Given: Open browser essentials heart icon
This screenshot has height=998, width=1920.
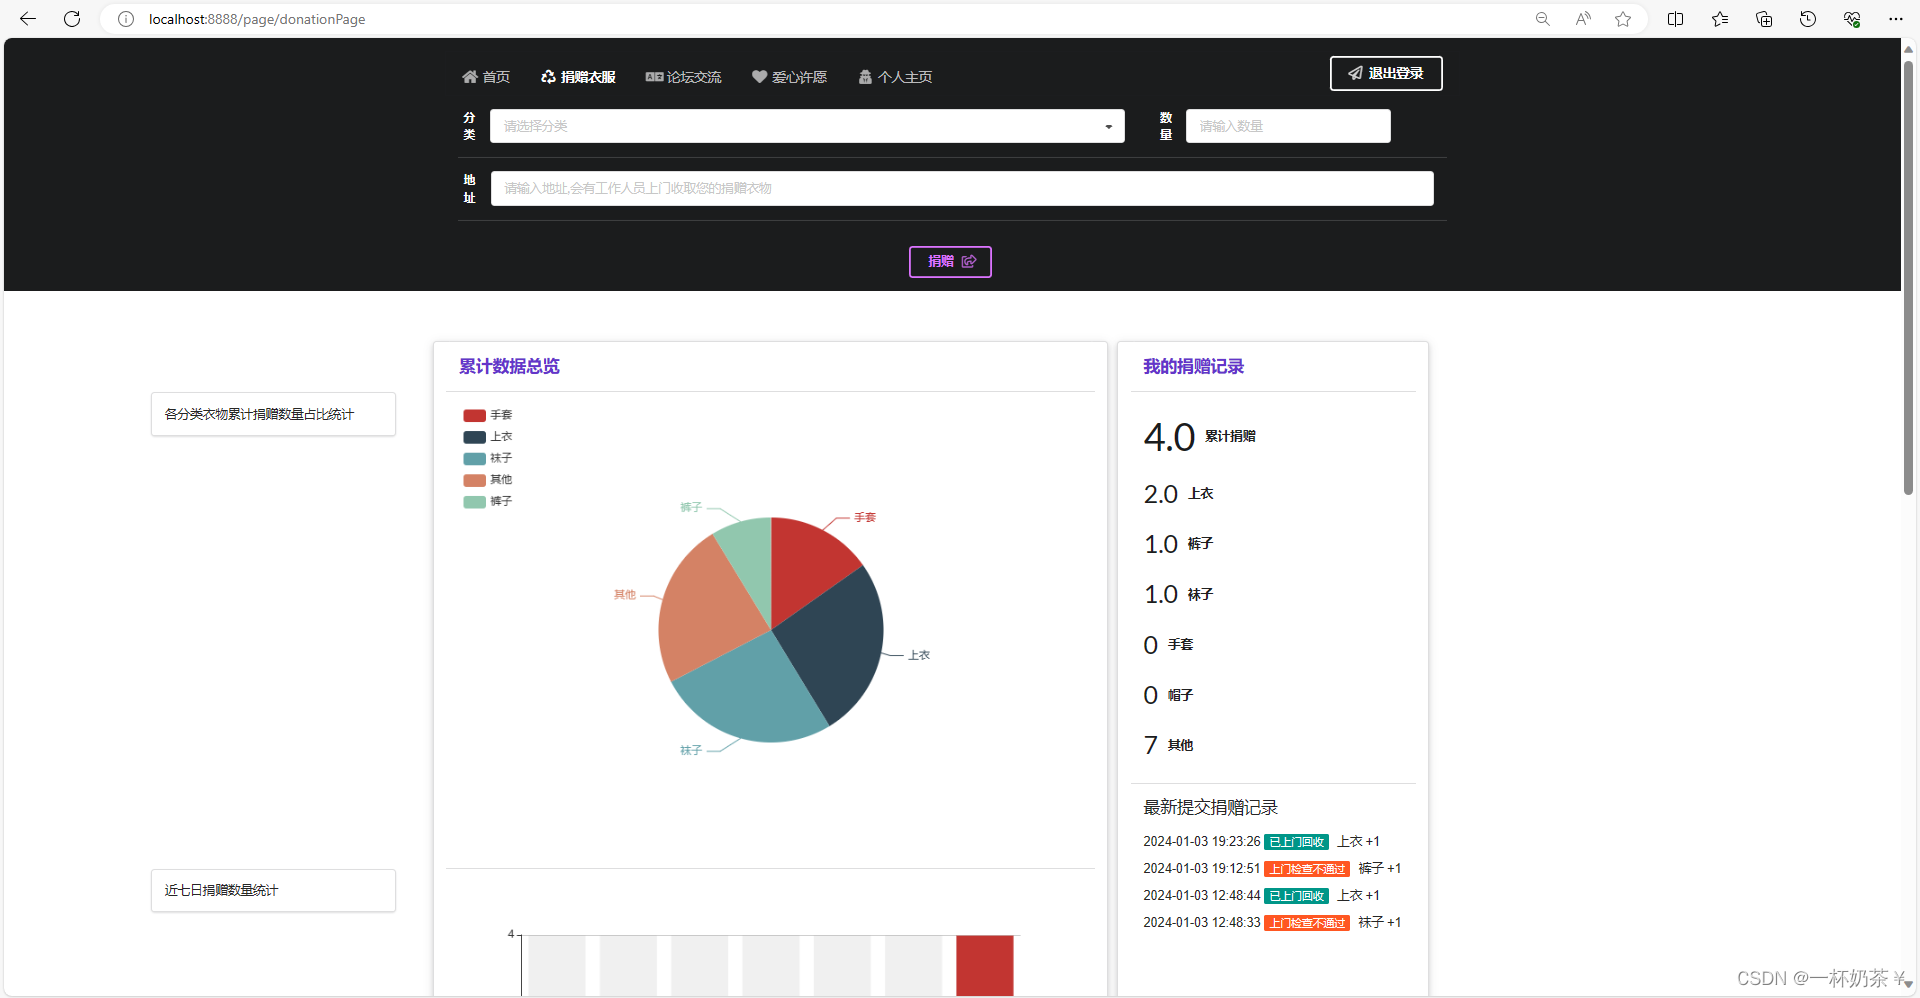Looking at the screenshot, I should click(x=1852, y=19).
